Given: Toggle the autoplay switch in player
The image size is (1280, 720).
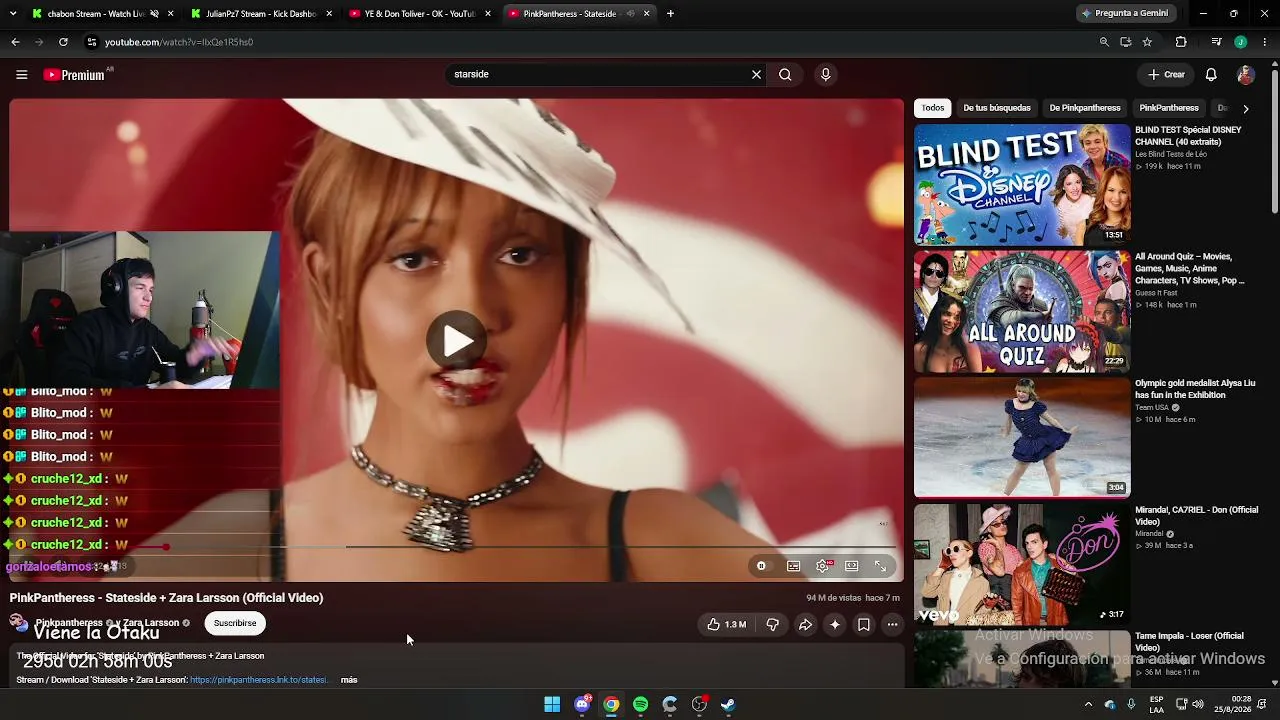Looking at the screenshot, I should tap(761, 566).
